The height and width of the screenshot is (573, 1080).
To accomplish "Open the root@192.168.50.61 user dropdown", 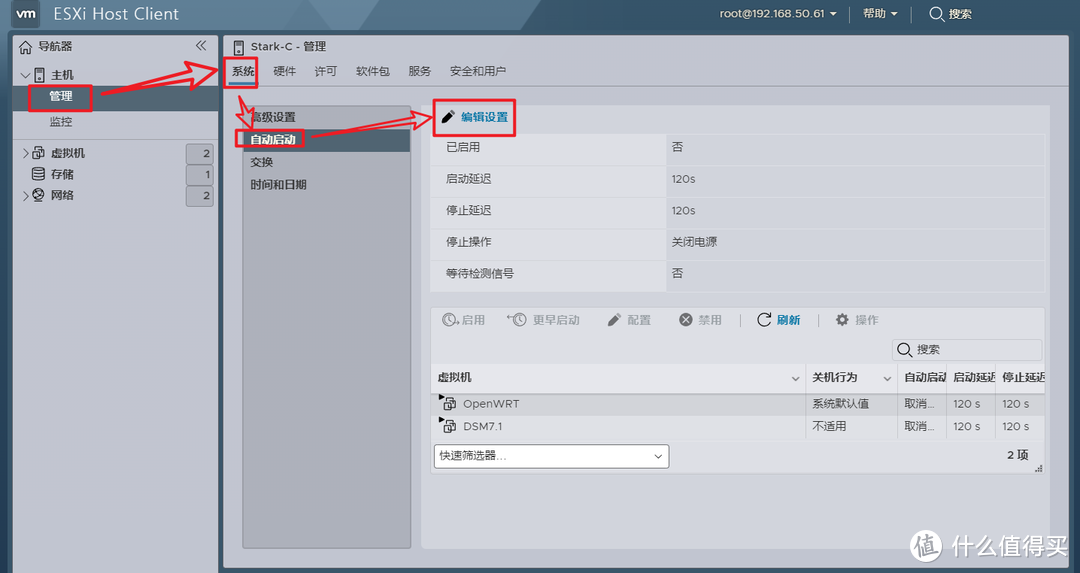I will [x=778, y=14].
